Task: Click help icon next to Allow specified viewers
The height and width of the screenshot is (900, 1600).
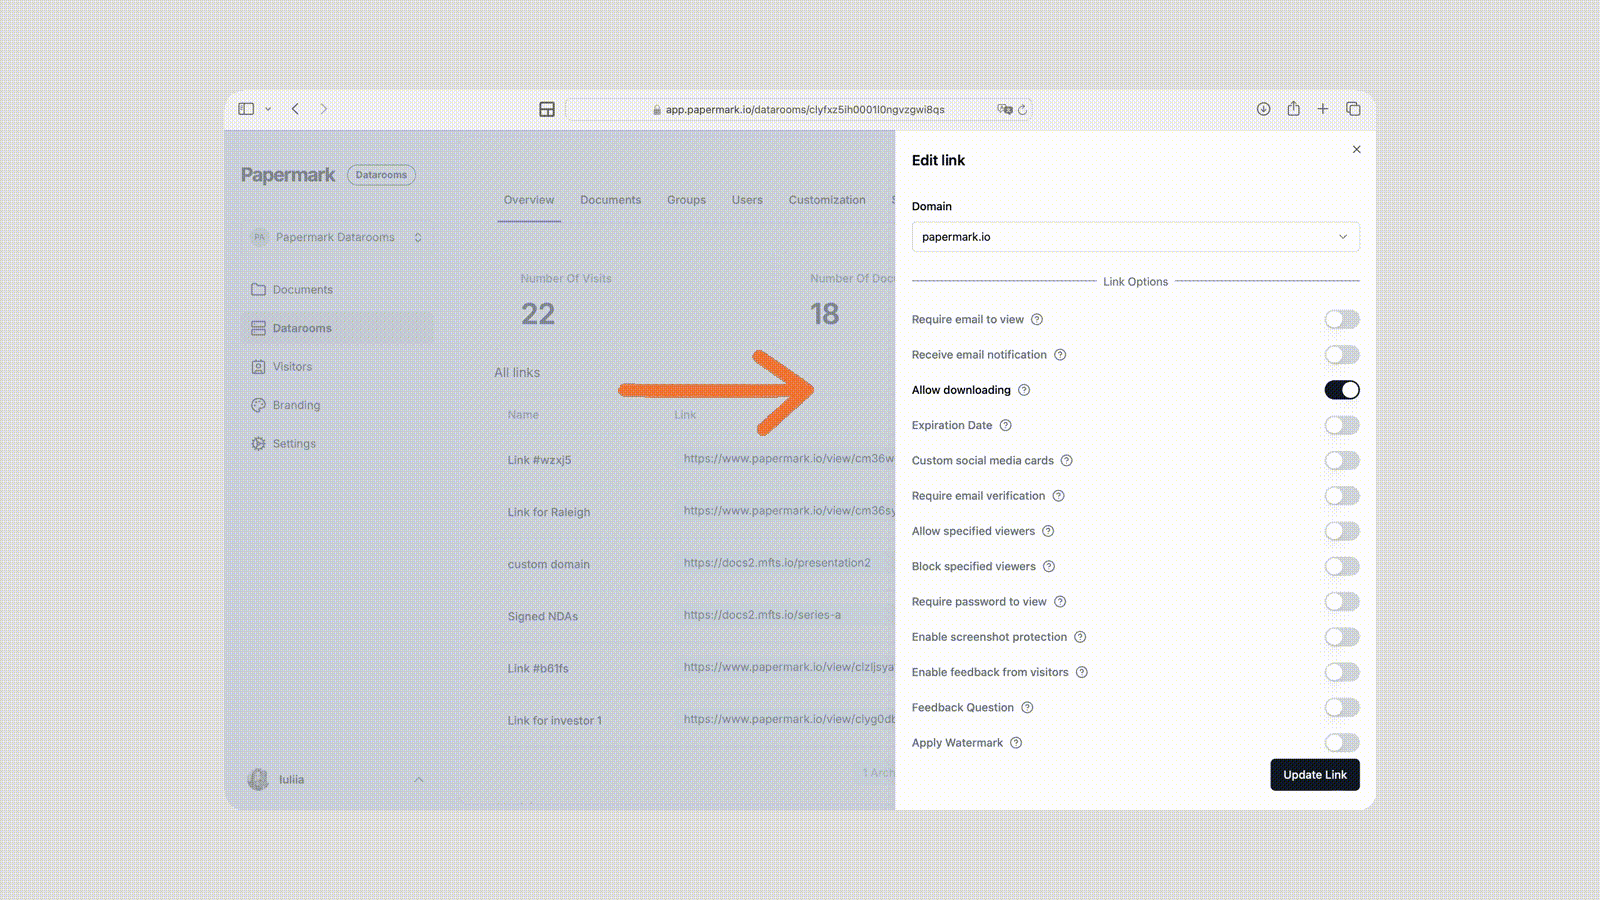Action: tap(1048, 531)
